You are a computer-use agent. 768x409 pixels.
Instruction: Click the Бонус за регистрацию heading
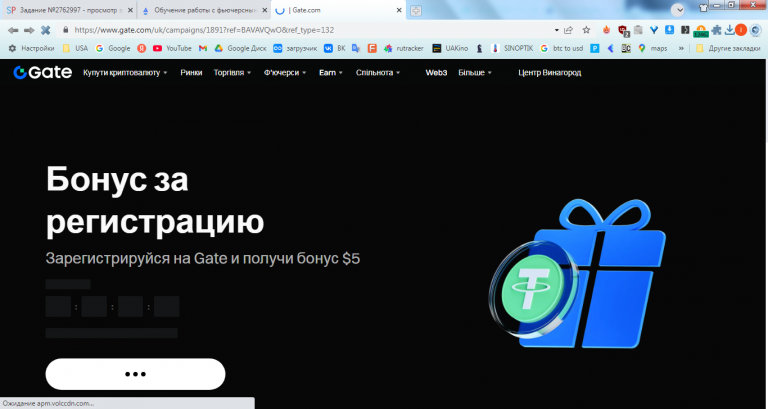[155, 201]
